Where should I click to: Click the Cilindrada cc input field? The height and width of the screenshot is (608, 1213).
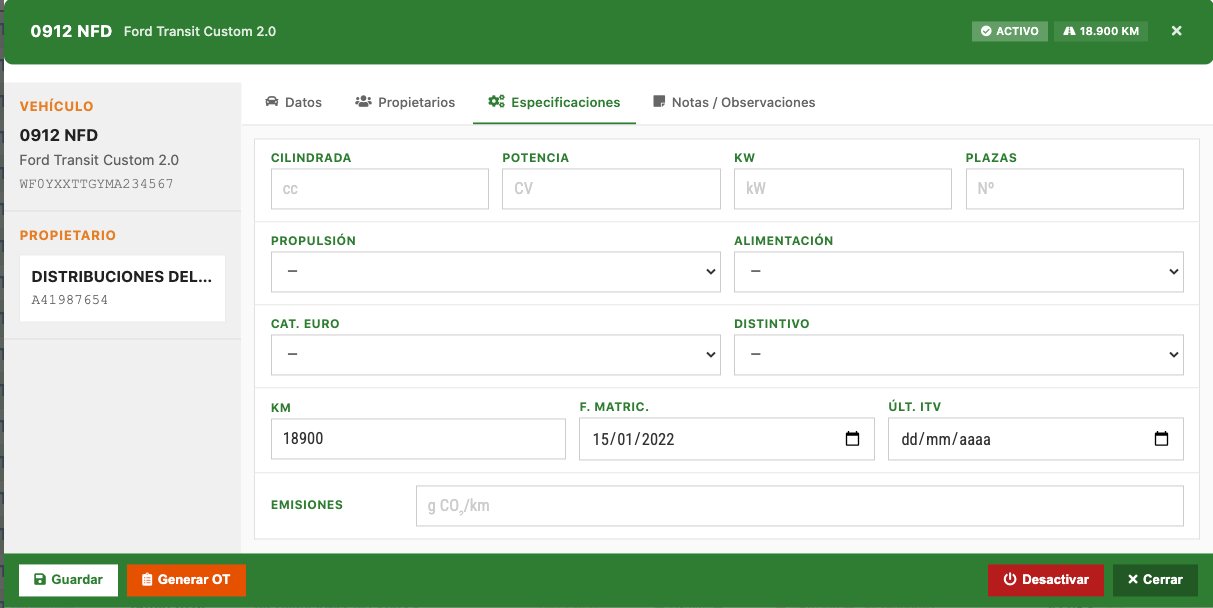point(380,188)
